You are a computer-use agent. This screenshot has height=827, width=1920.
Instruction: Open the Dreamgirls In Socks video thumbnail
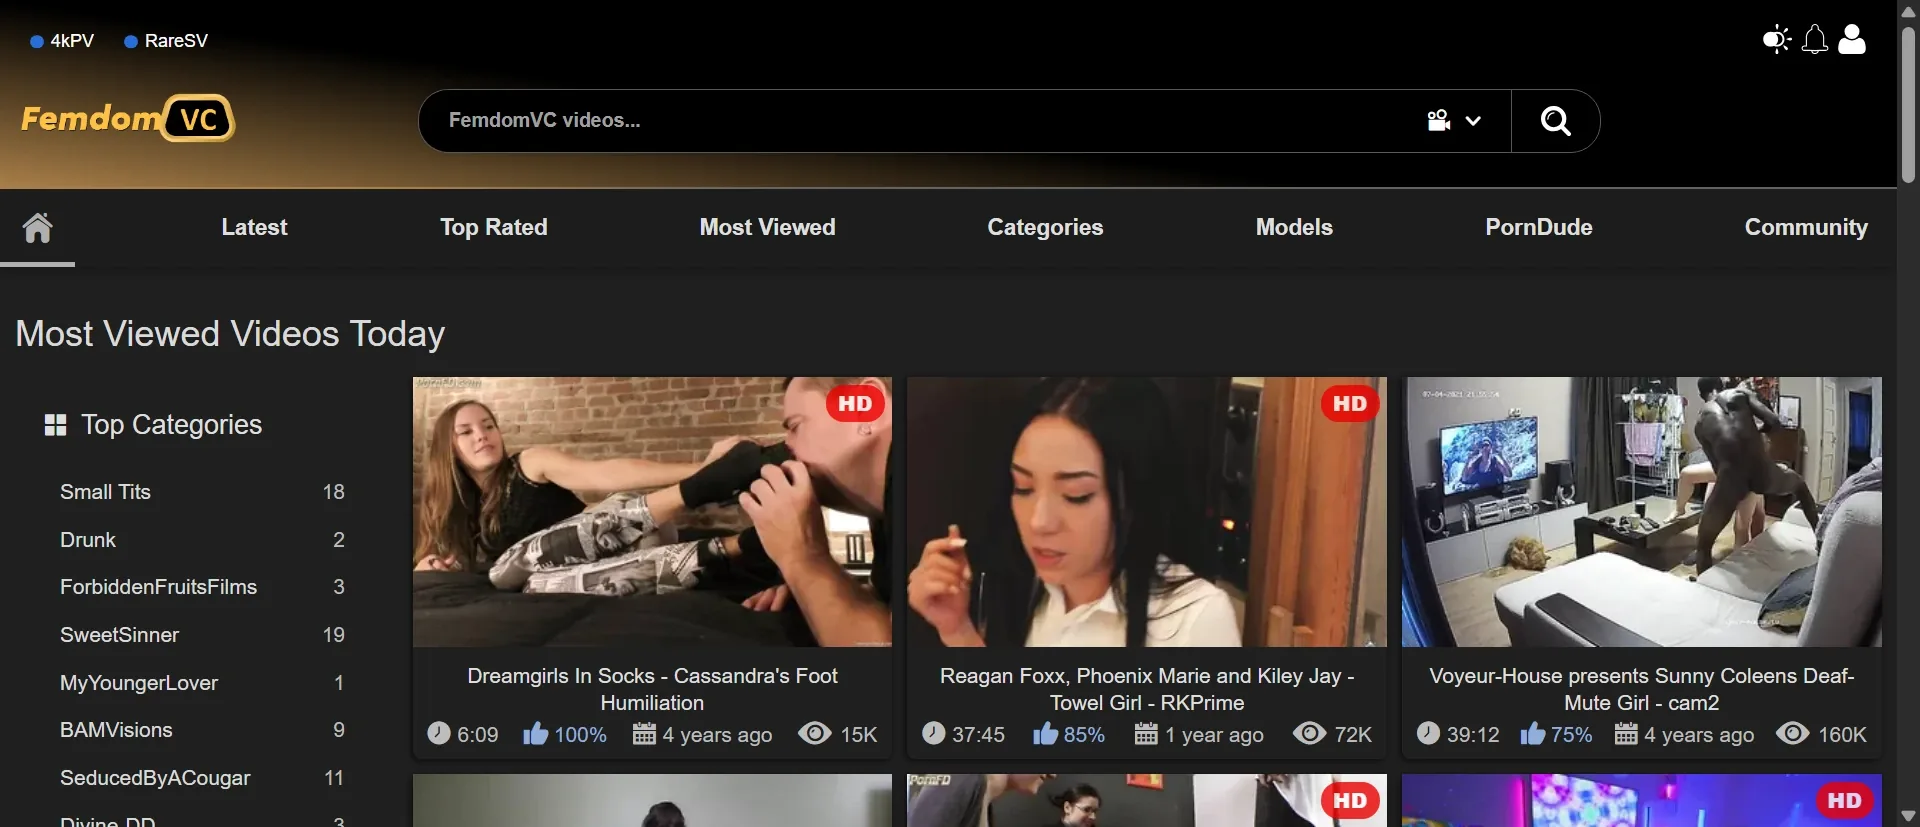click(652, 512)
